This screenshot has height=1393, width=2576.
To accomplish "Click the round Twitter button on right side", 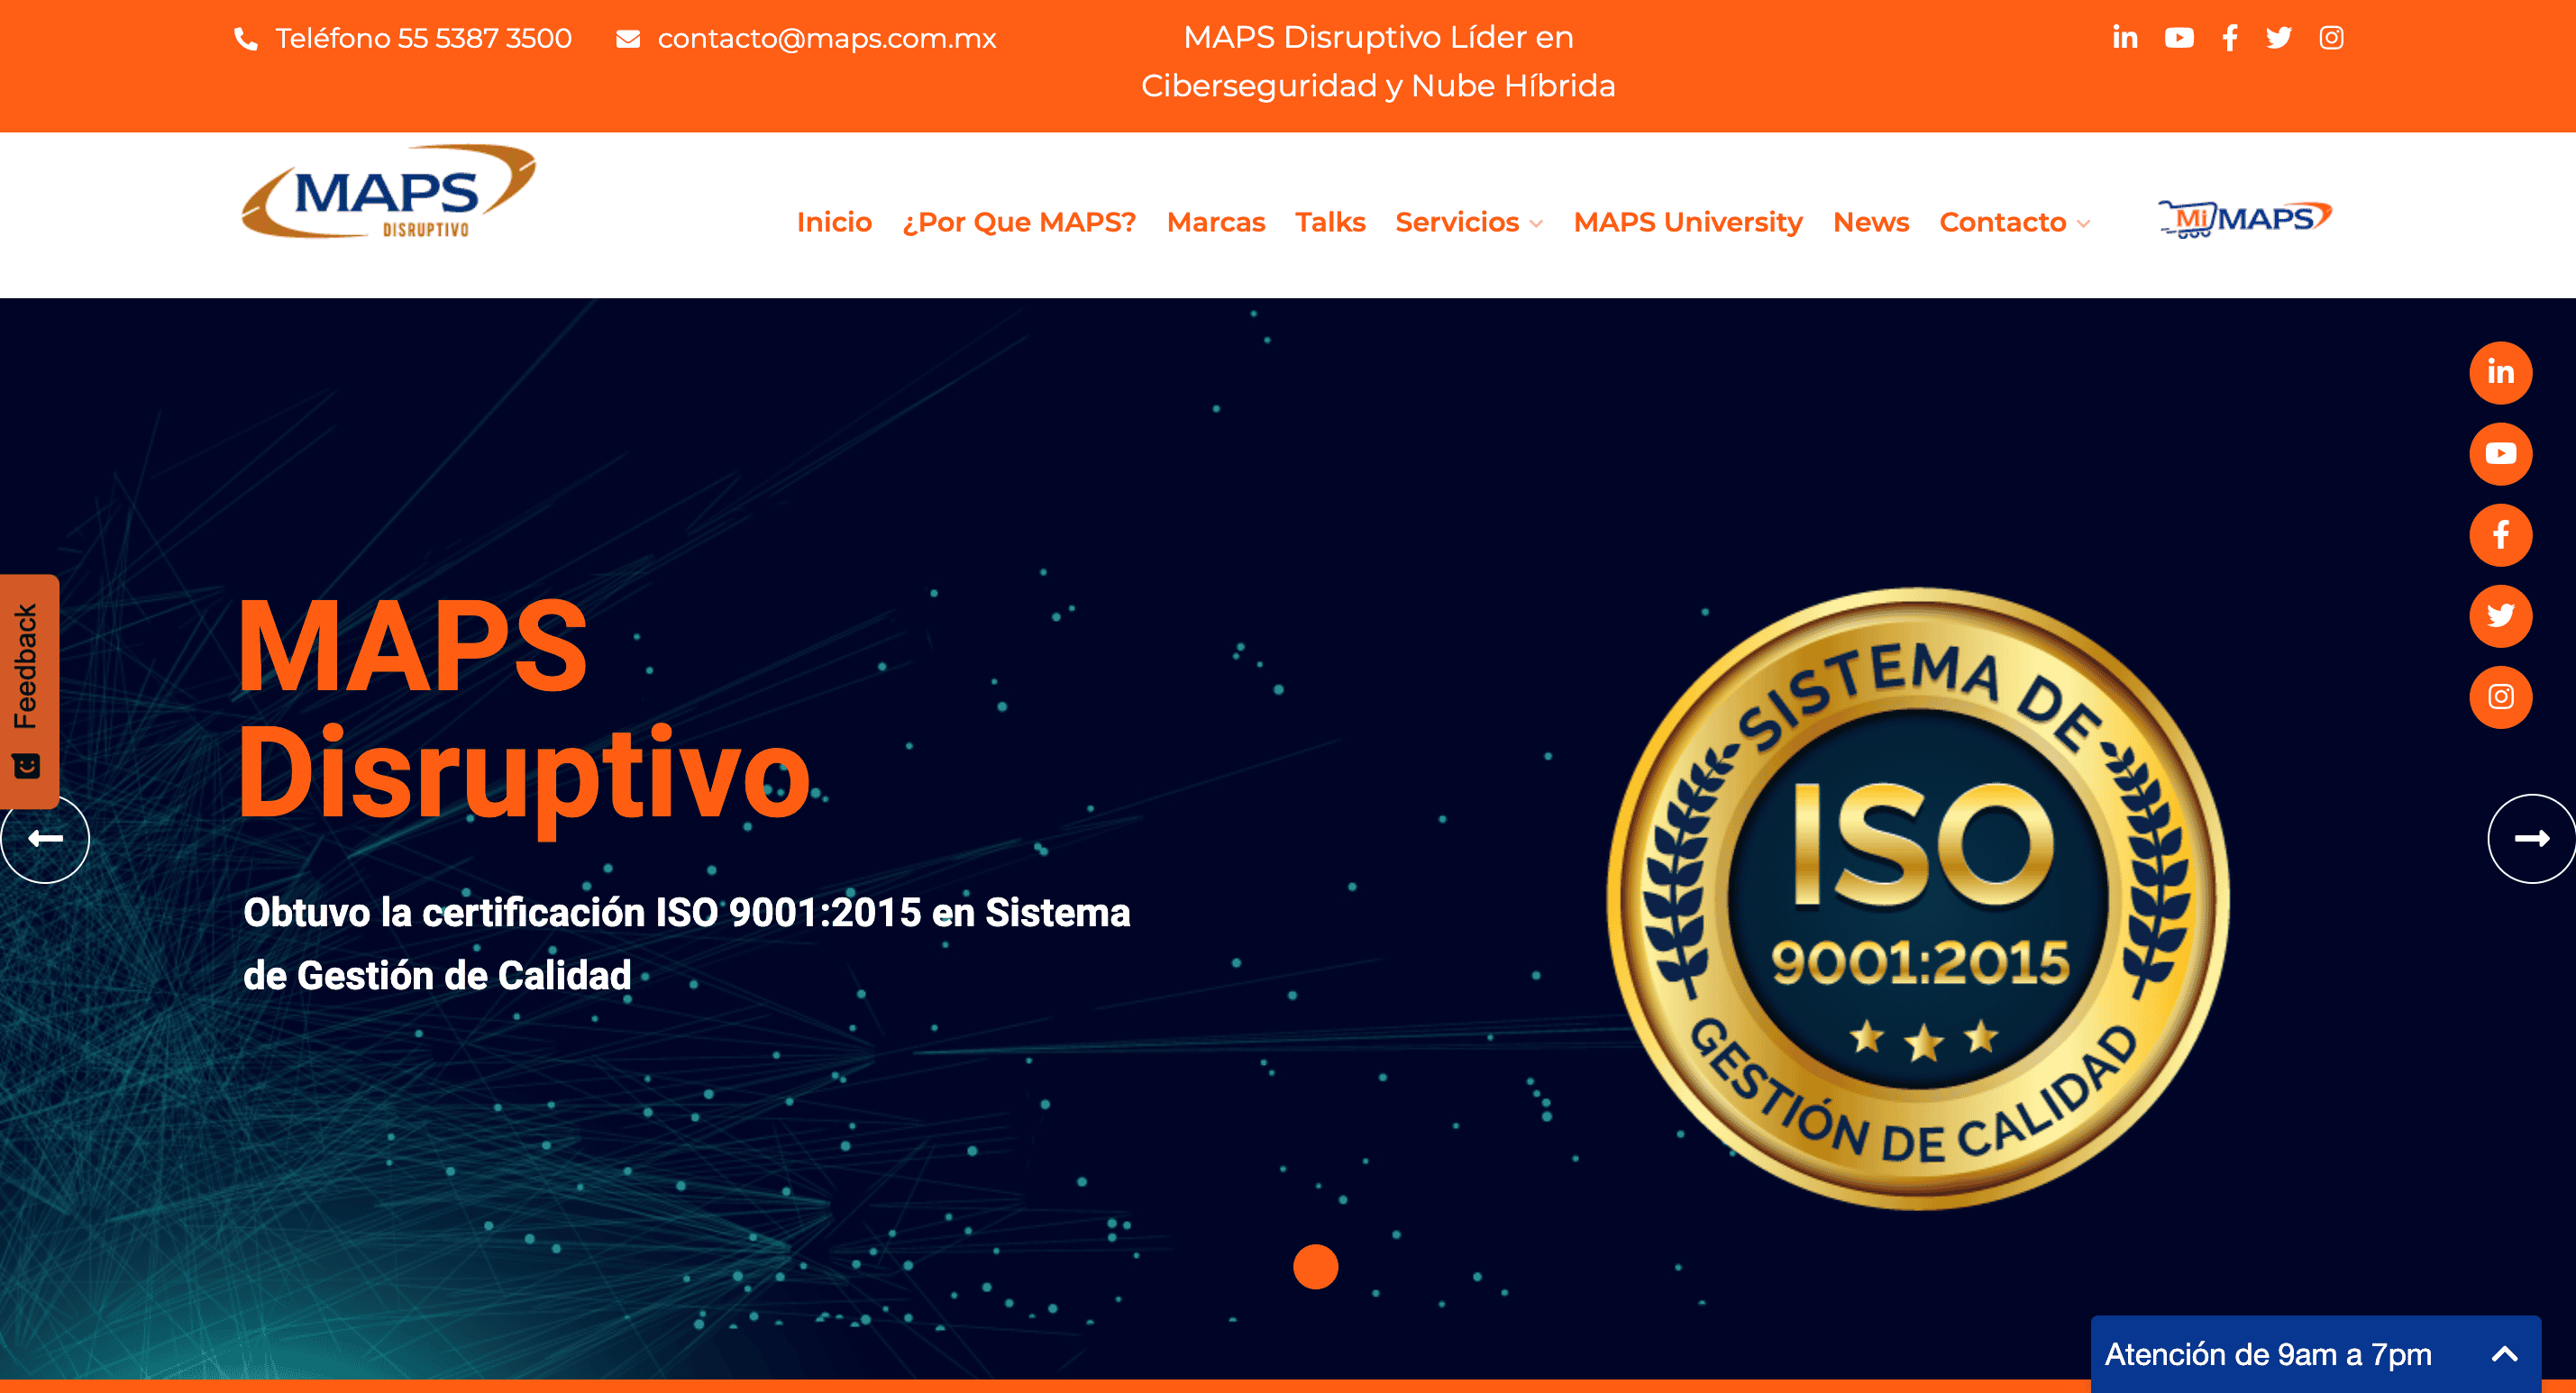I will click(x=2501, y=616).
